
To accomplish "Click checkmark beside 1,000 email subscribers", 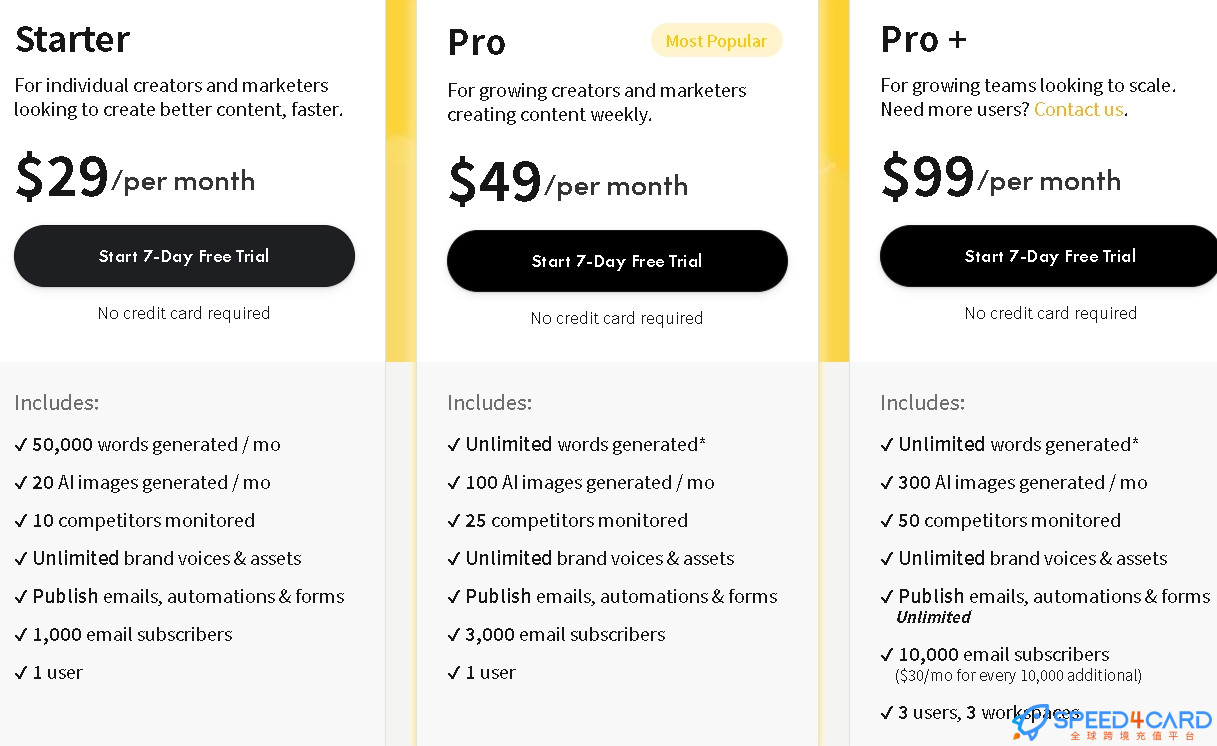I will click(21, 635).
